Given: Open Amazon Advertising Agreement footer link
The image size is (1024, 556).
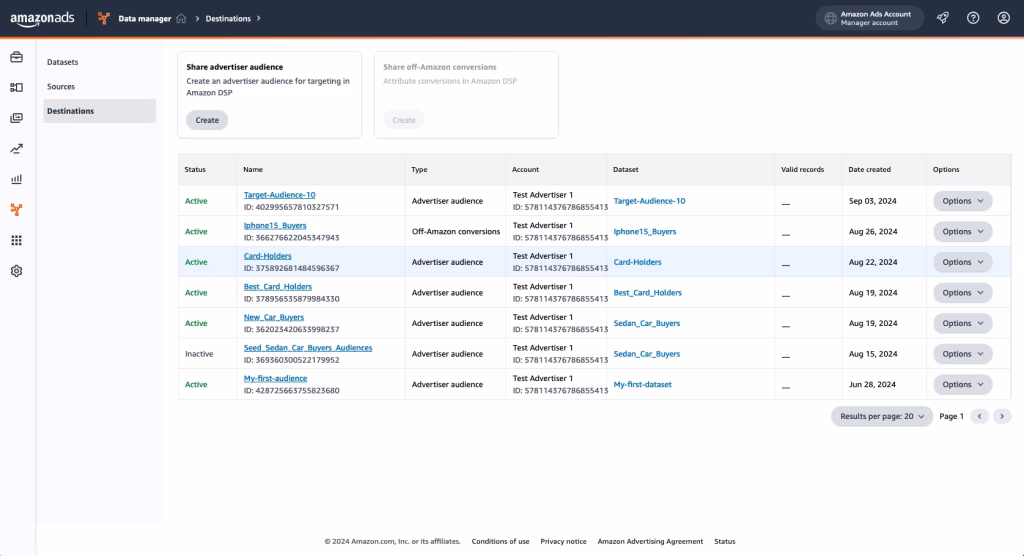Looking at the screenshot, I should (x=650, y=542).
